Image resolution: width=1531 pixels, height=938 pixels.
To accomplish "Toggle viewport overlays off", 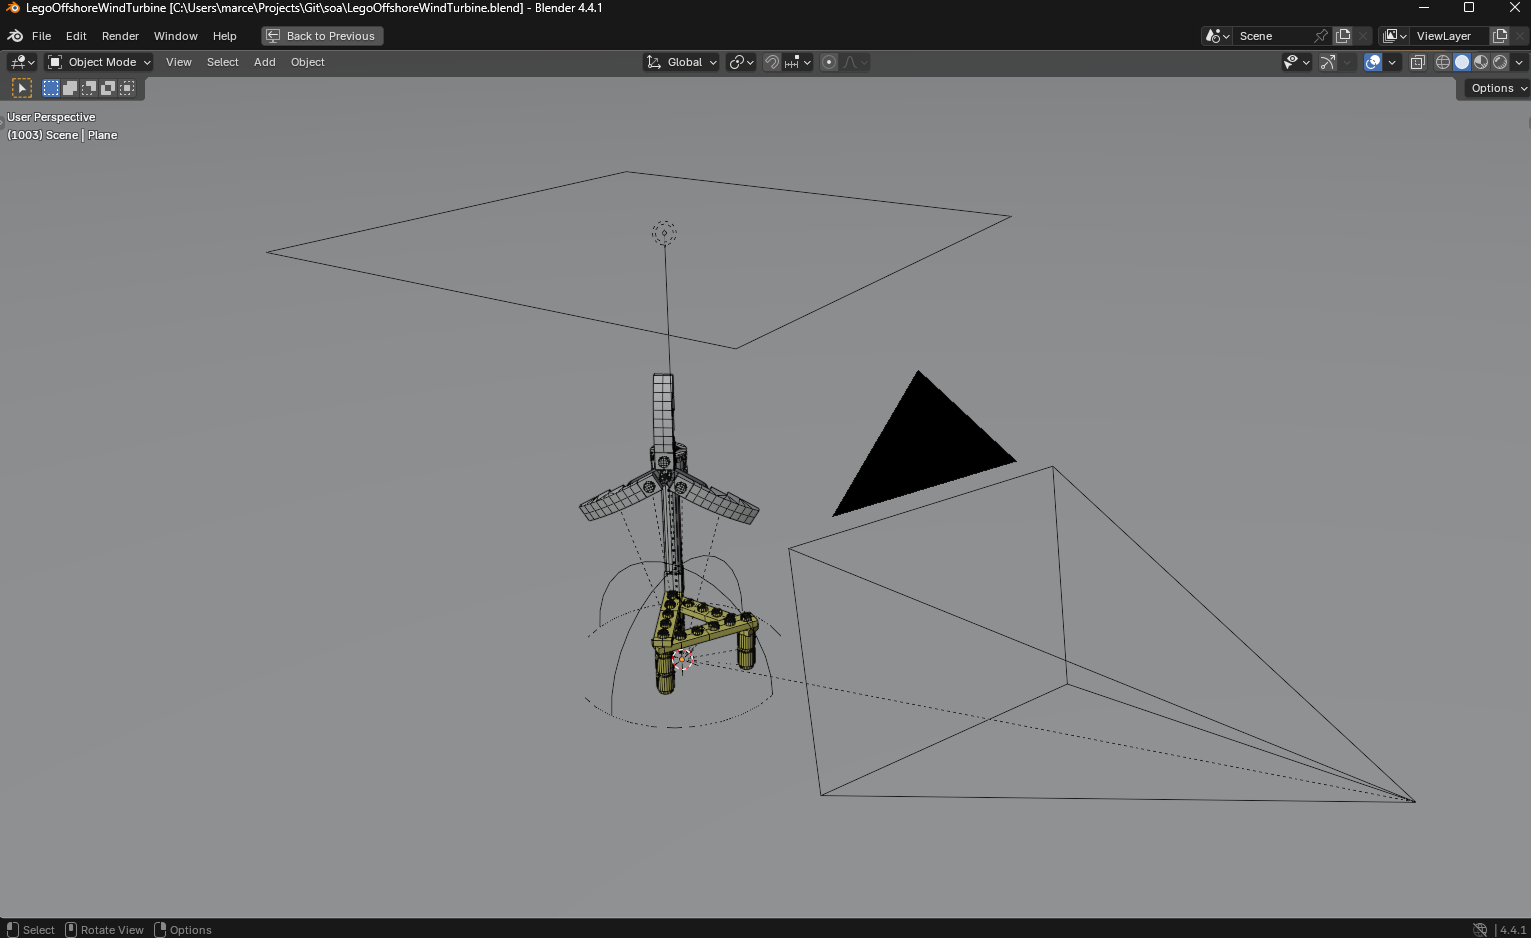I will click(1373, 62).
